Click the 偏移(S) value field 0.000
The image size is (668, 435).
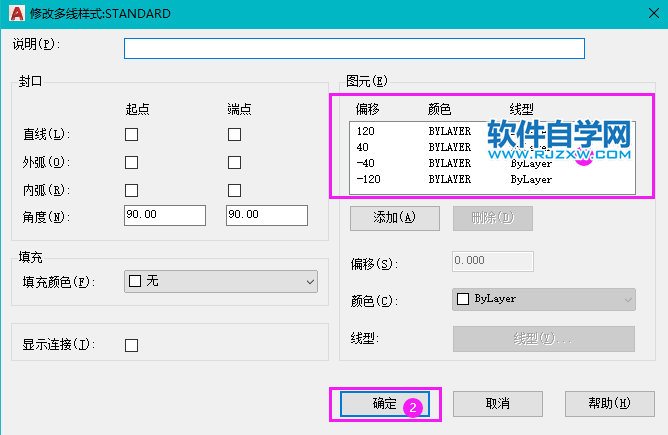492,261
